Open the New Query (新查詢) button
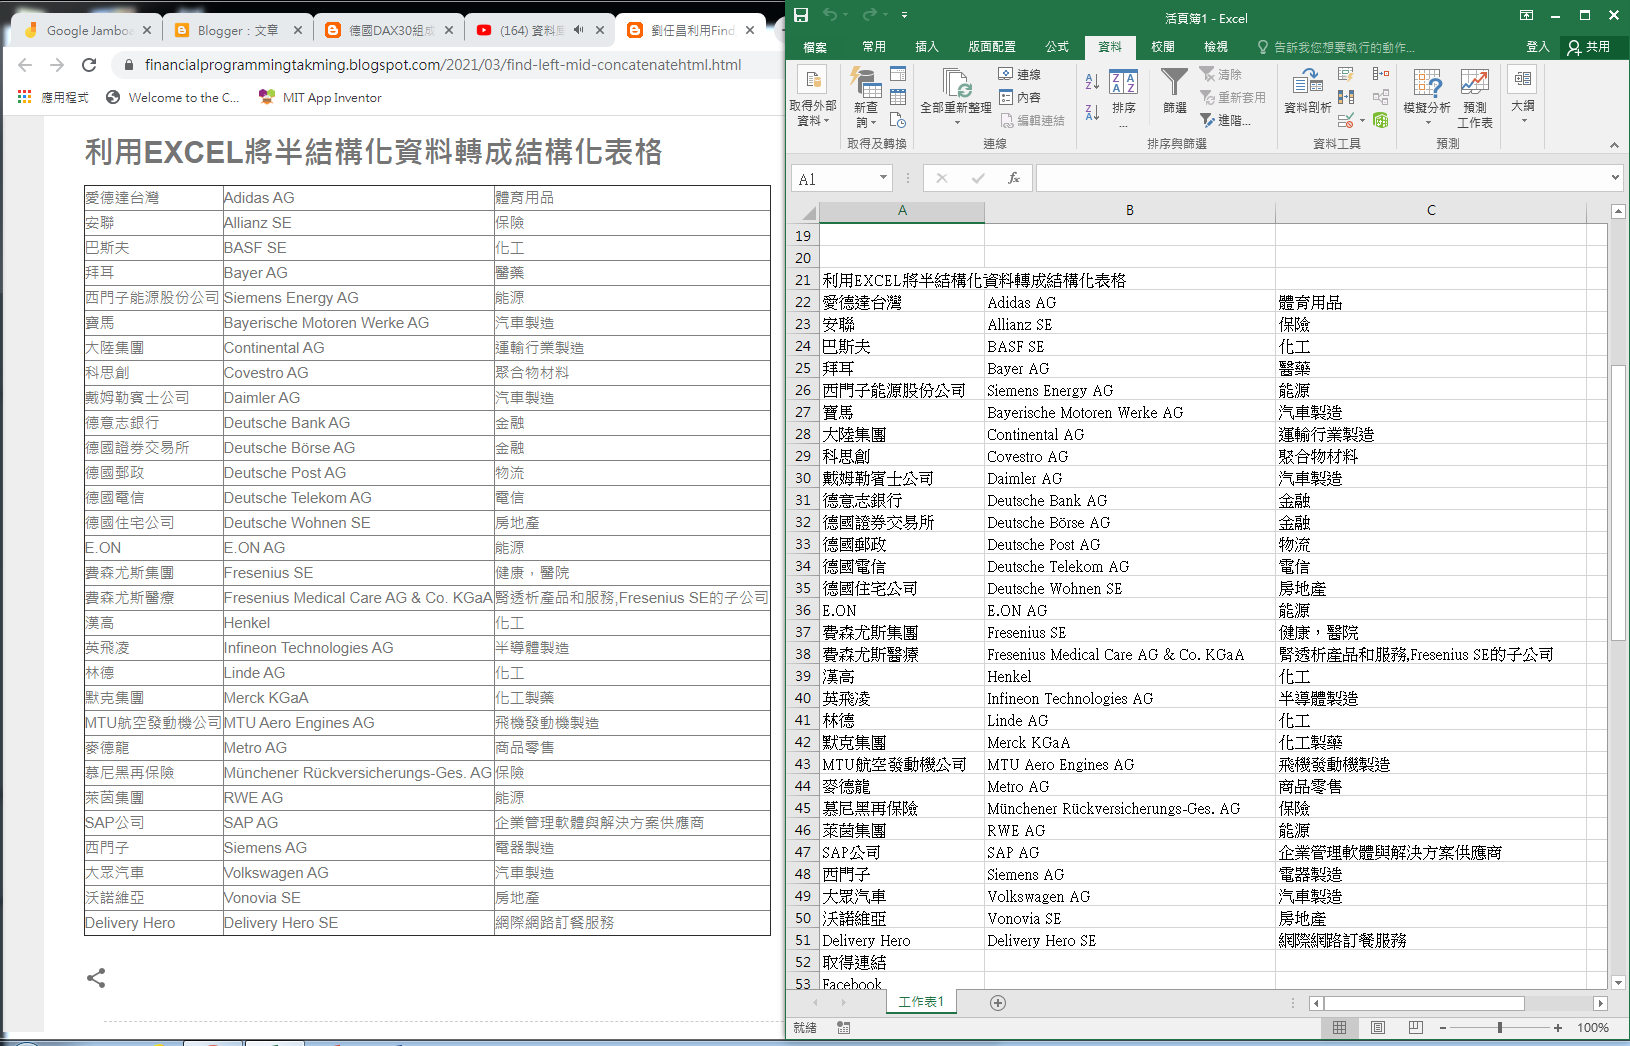Image resolution: width=1630 pixels, height=1046 pixels. (865, 97)
